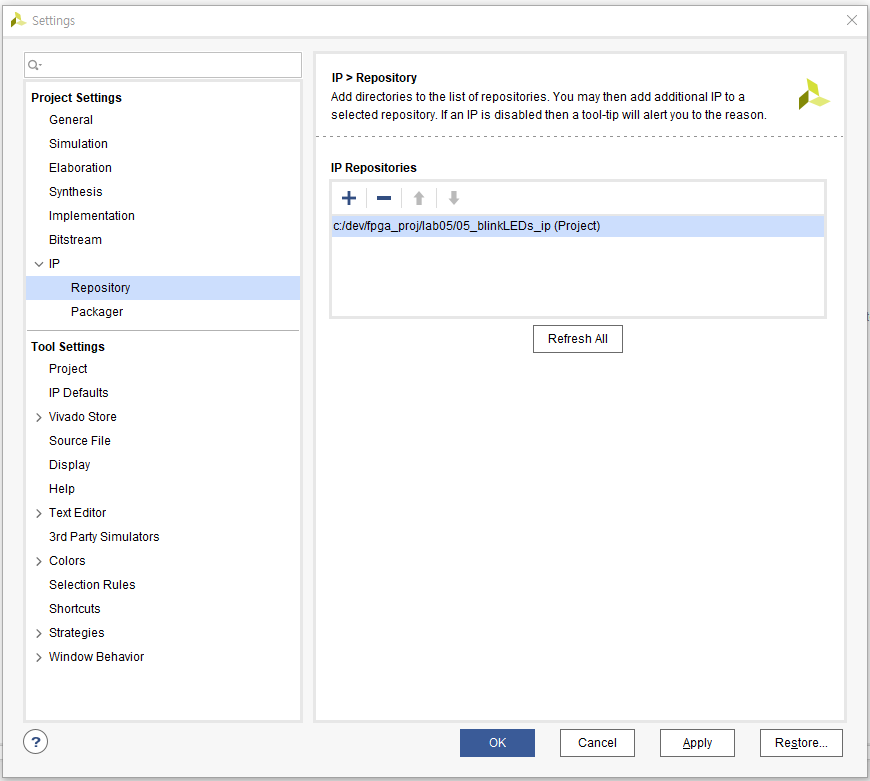Open help with the question mark icon

pos(36,742)
